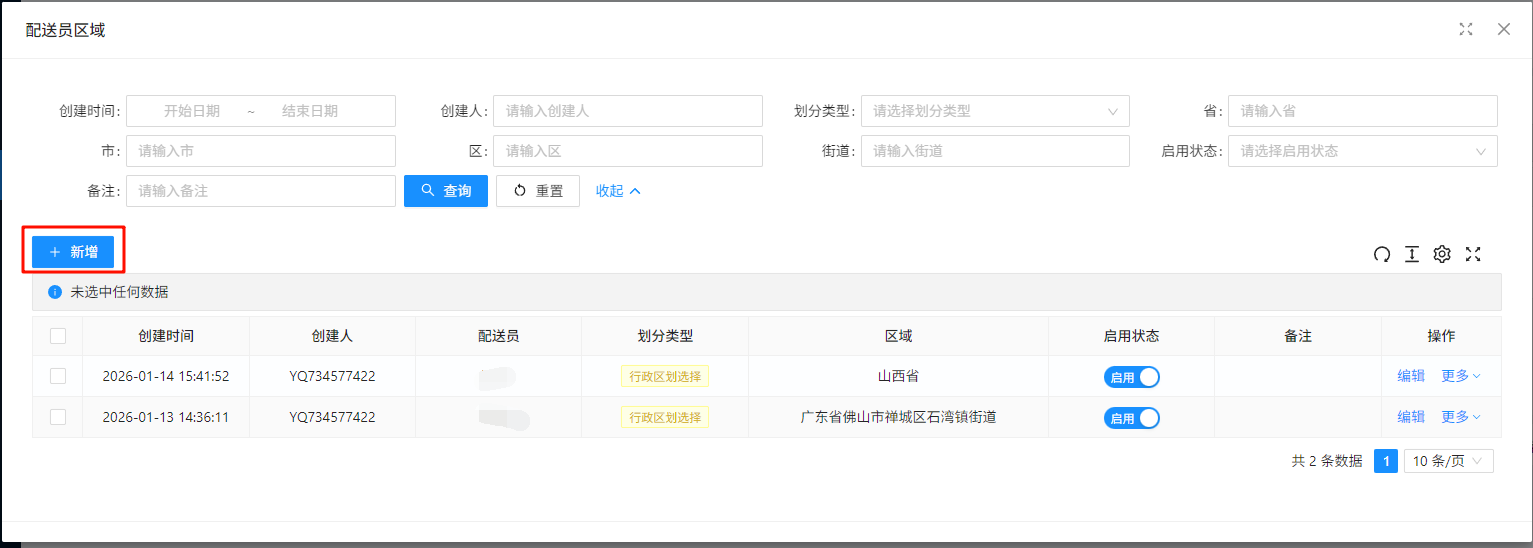Click the table fullscreen icon
This screenshot has height=548, width=1533.
[1472, 254]
